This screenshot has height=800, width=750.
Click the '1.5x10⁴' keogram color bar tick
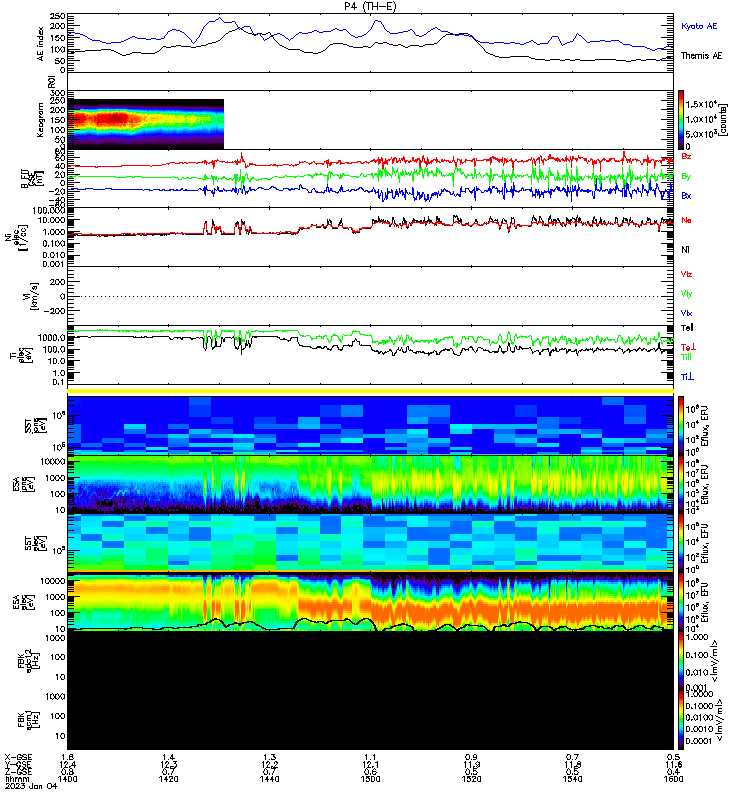pos(702,104)
